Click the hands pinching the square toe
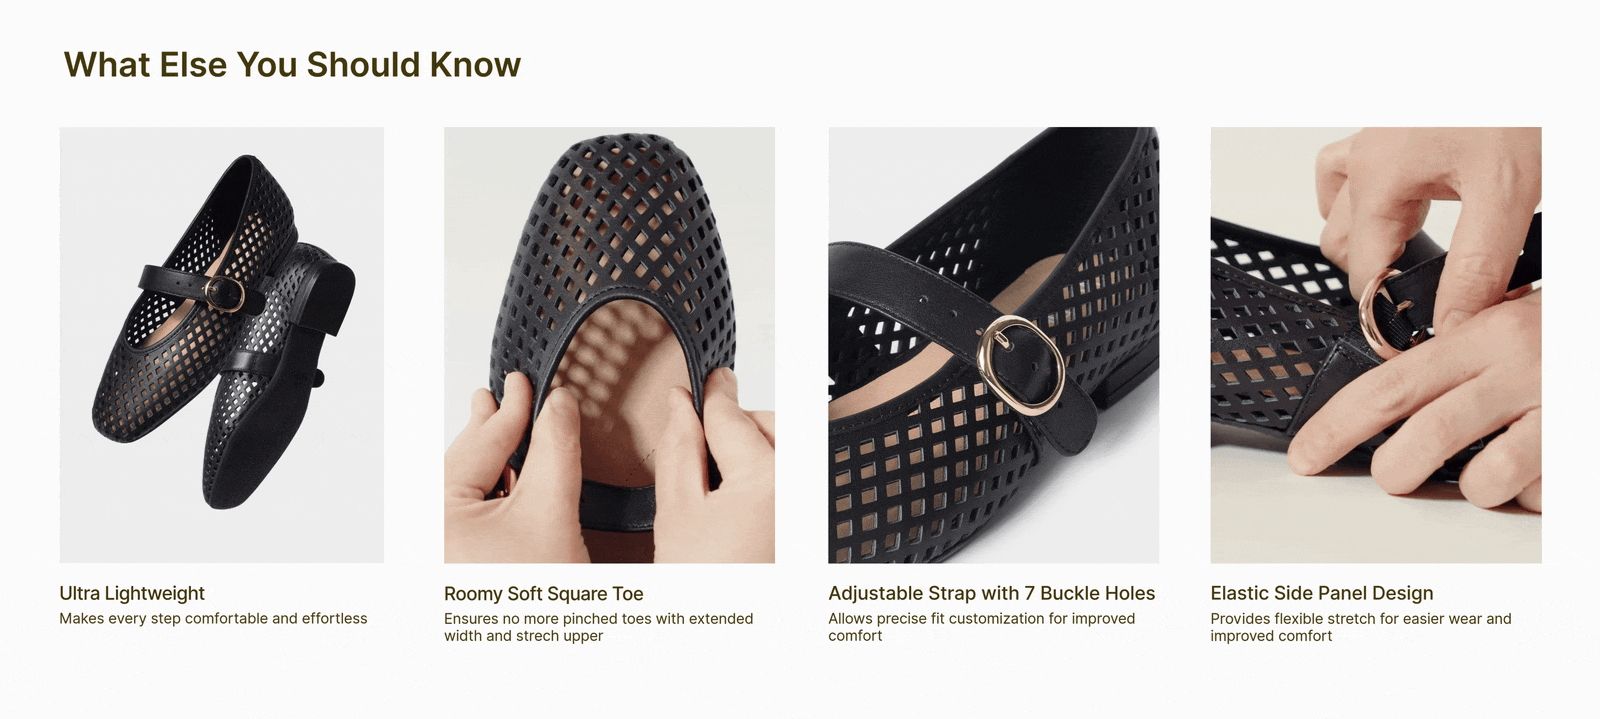Viewport: 1600px width, 719px height. (x=609, y=450)
